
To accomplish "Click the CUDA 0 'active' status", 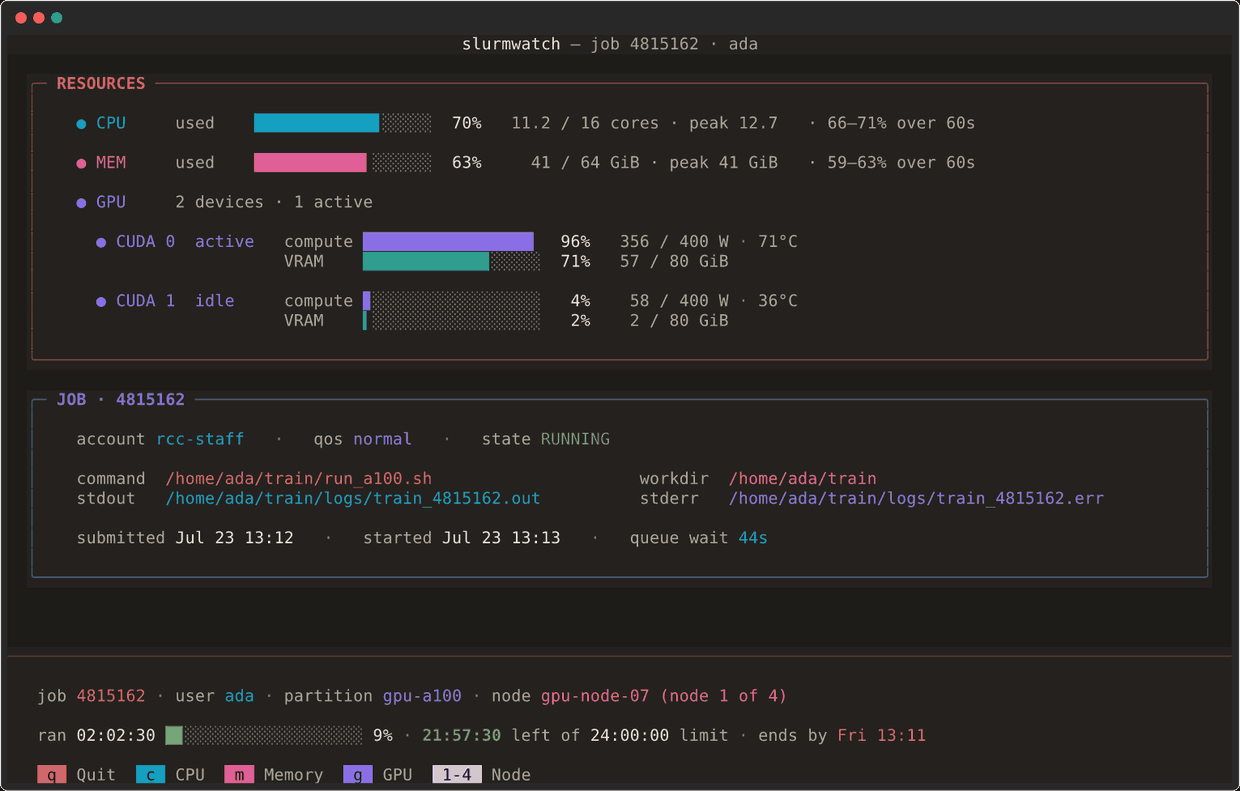I will coord(224,241).
